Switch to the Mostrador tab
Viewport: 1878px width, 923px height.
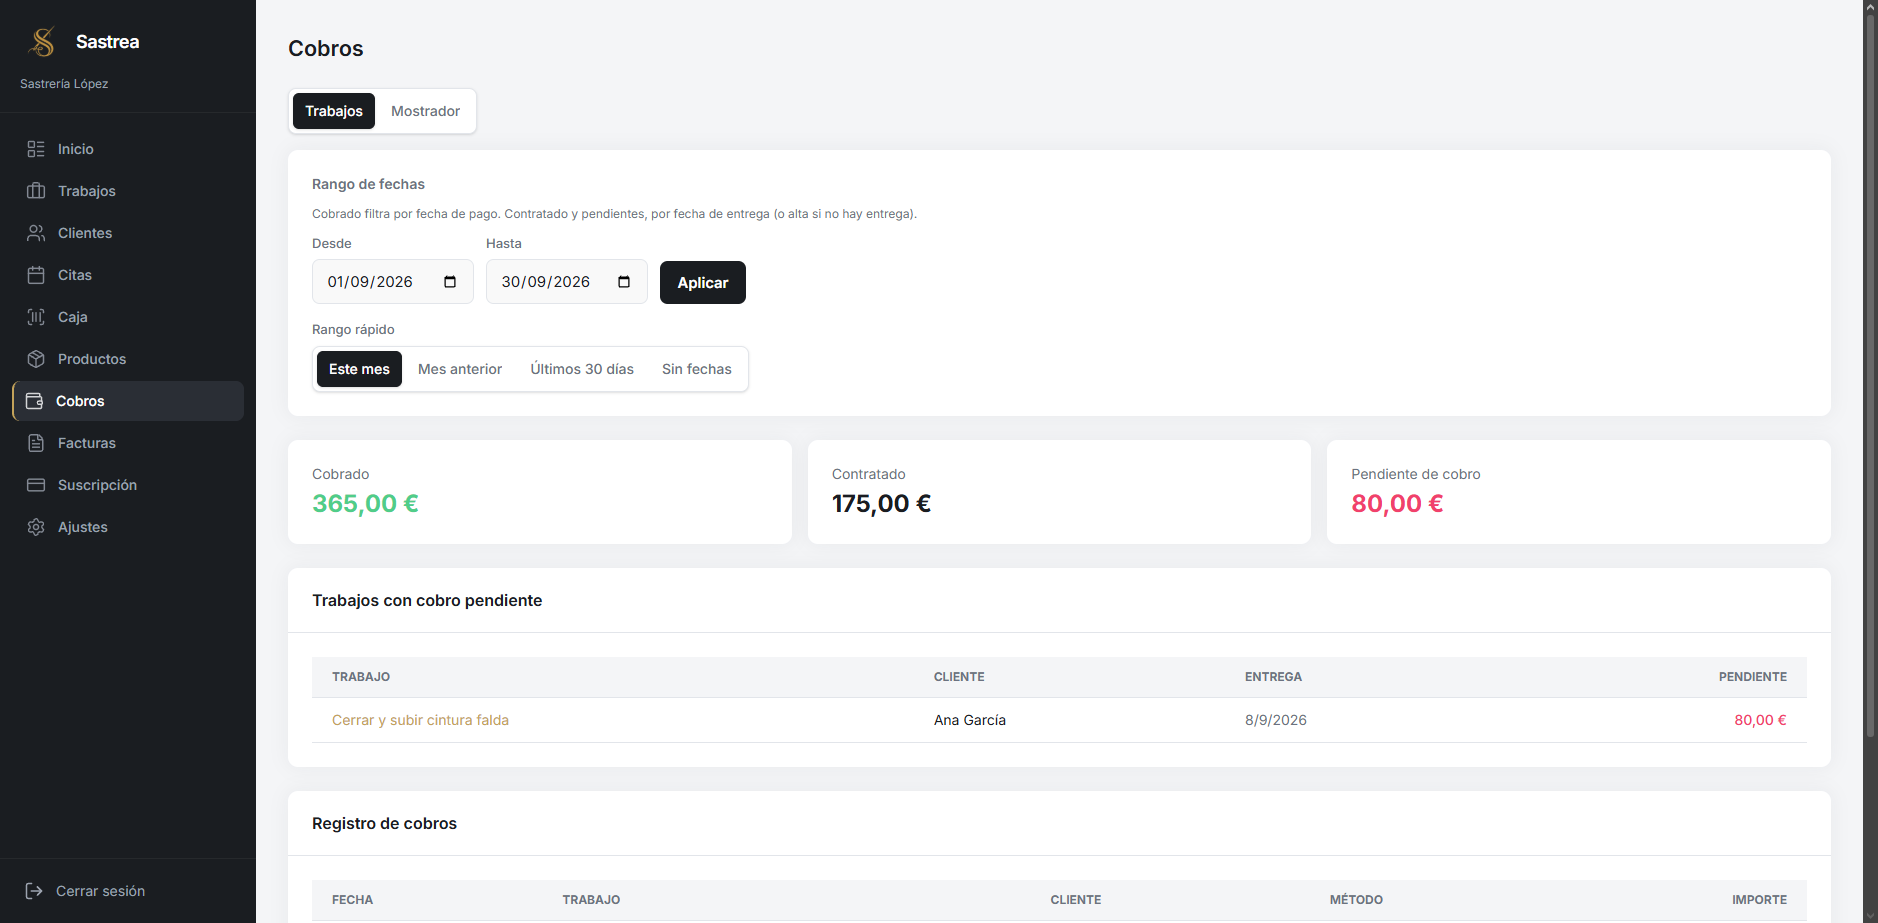point(425,111)
